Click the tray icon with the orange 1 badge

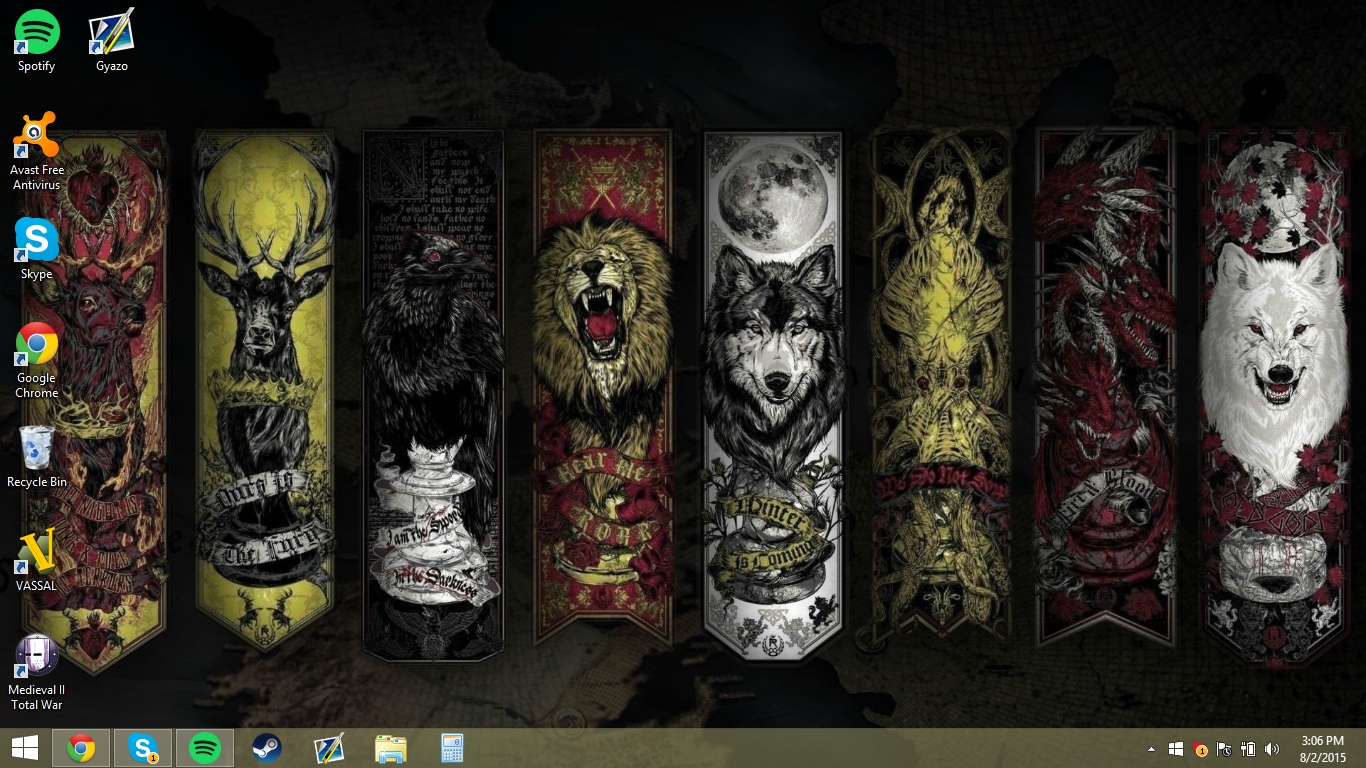(x=1200, y=749)
